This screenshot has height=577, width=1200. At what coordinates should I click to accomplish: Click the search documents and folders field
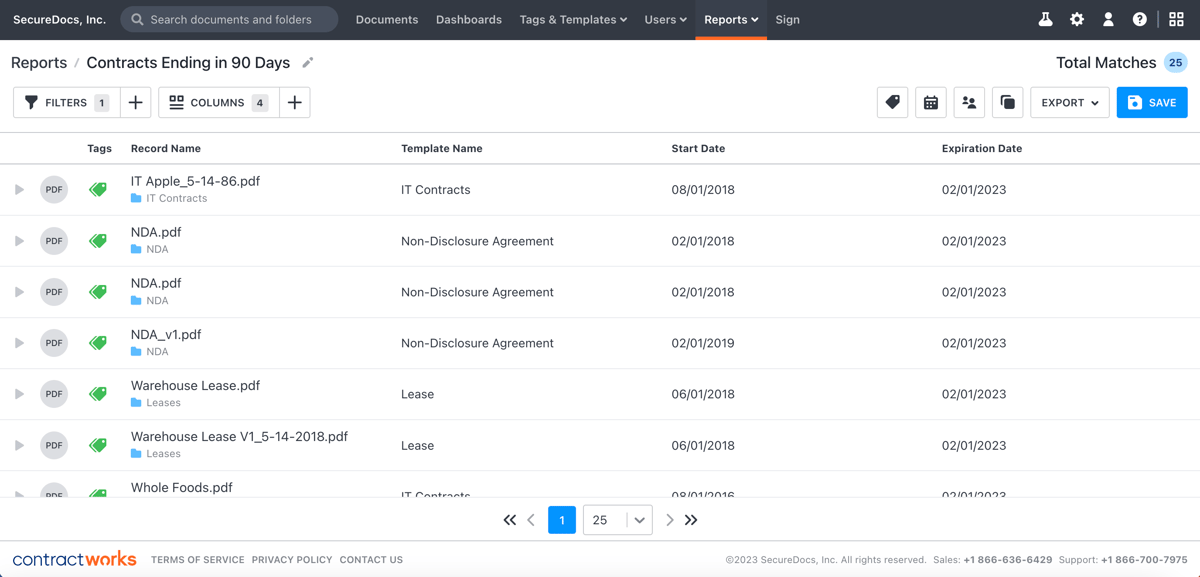pos(228,19)
